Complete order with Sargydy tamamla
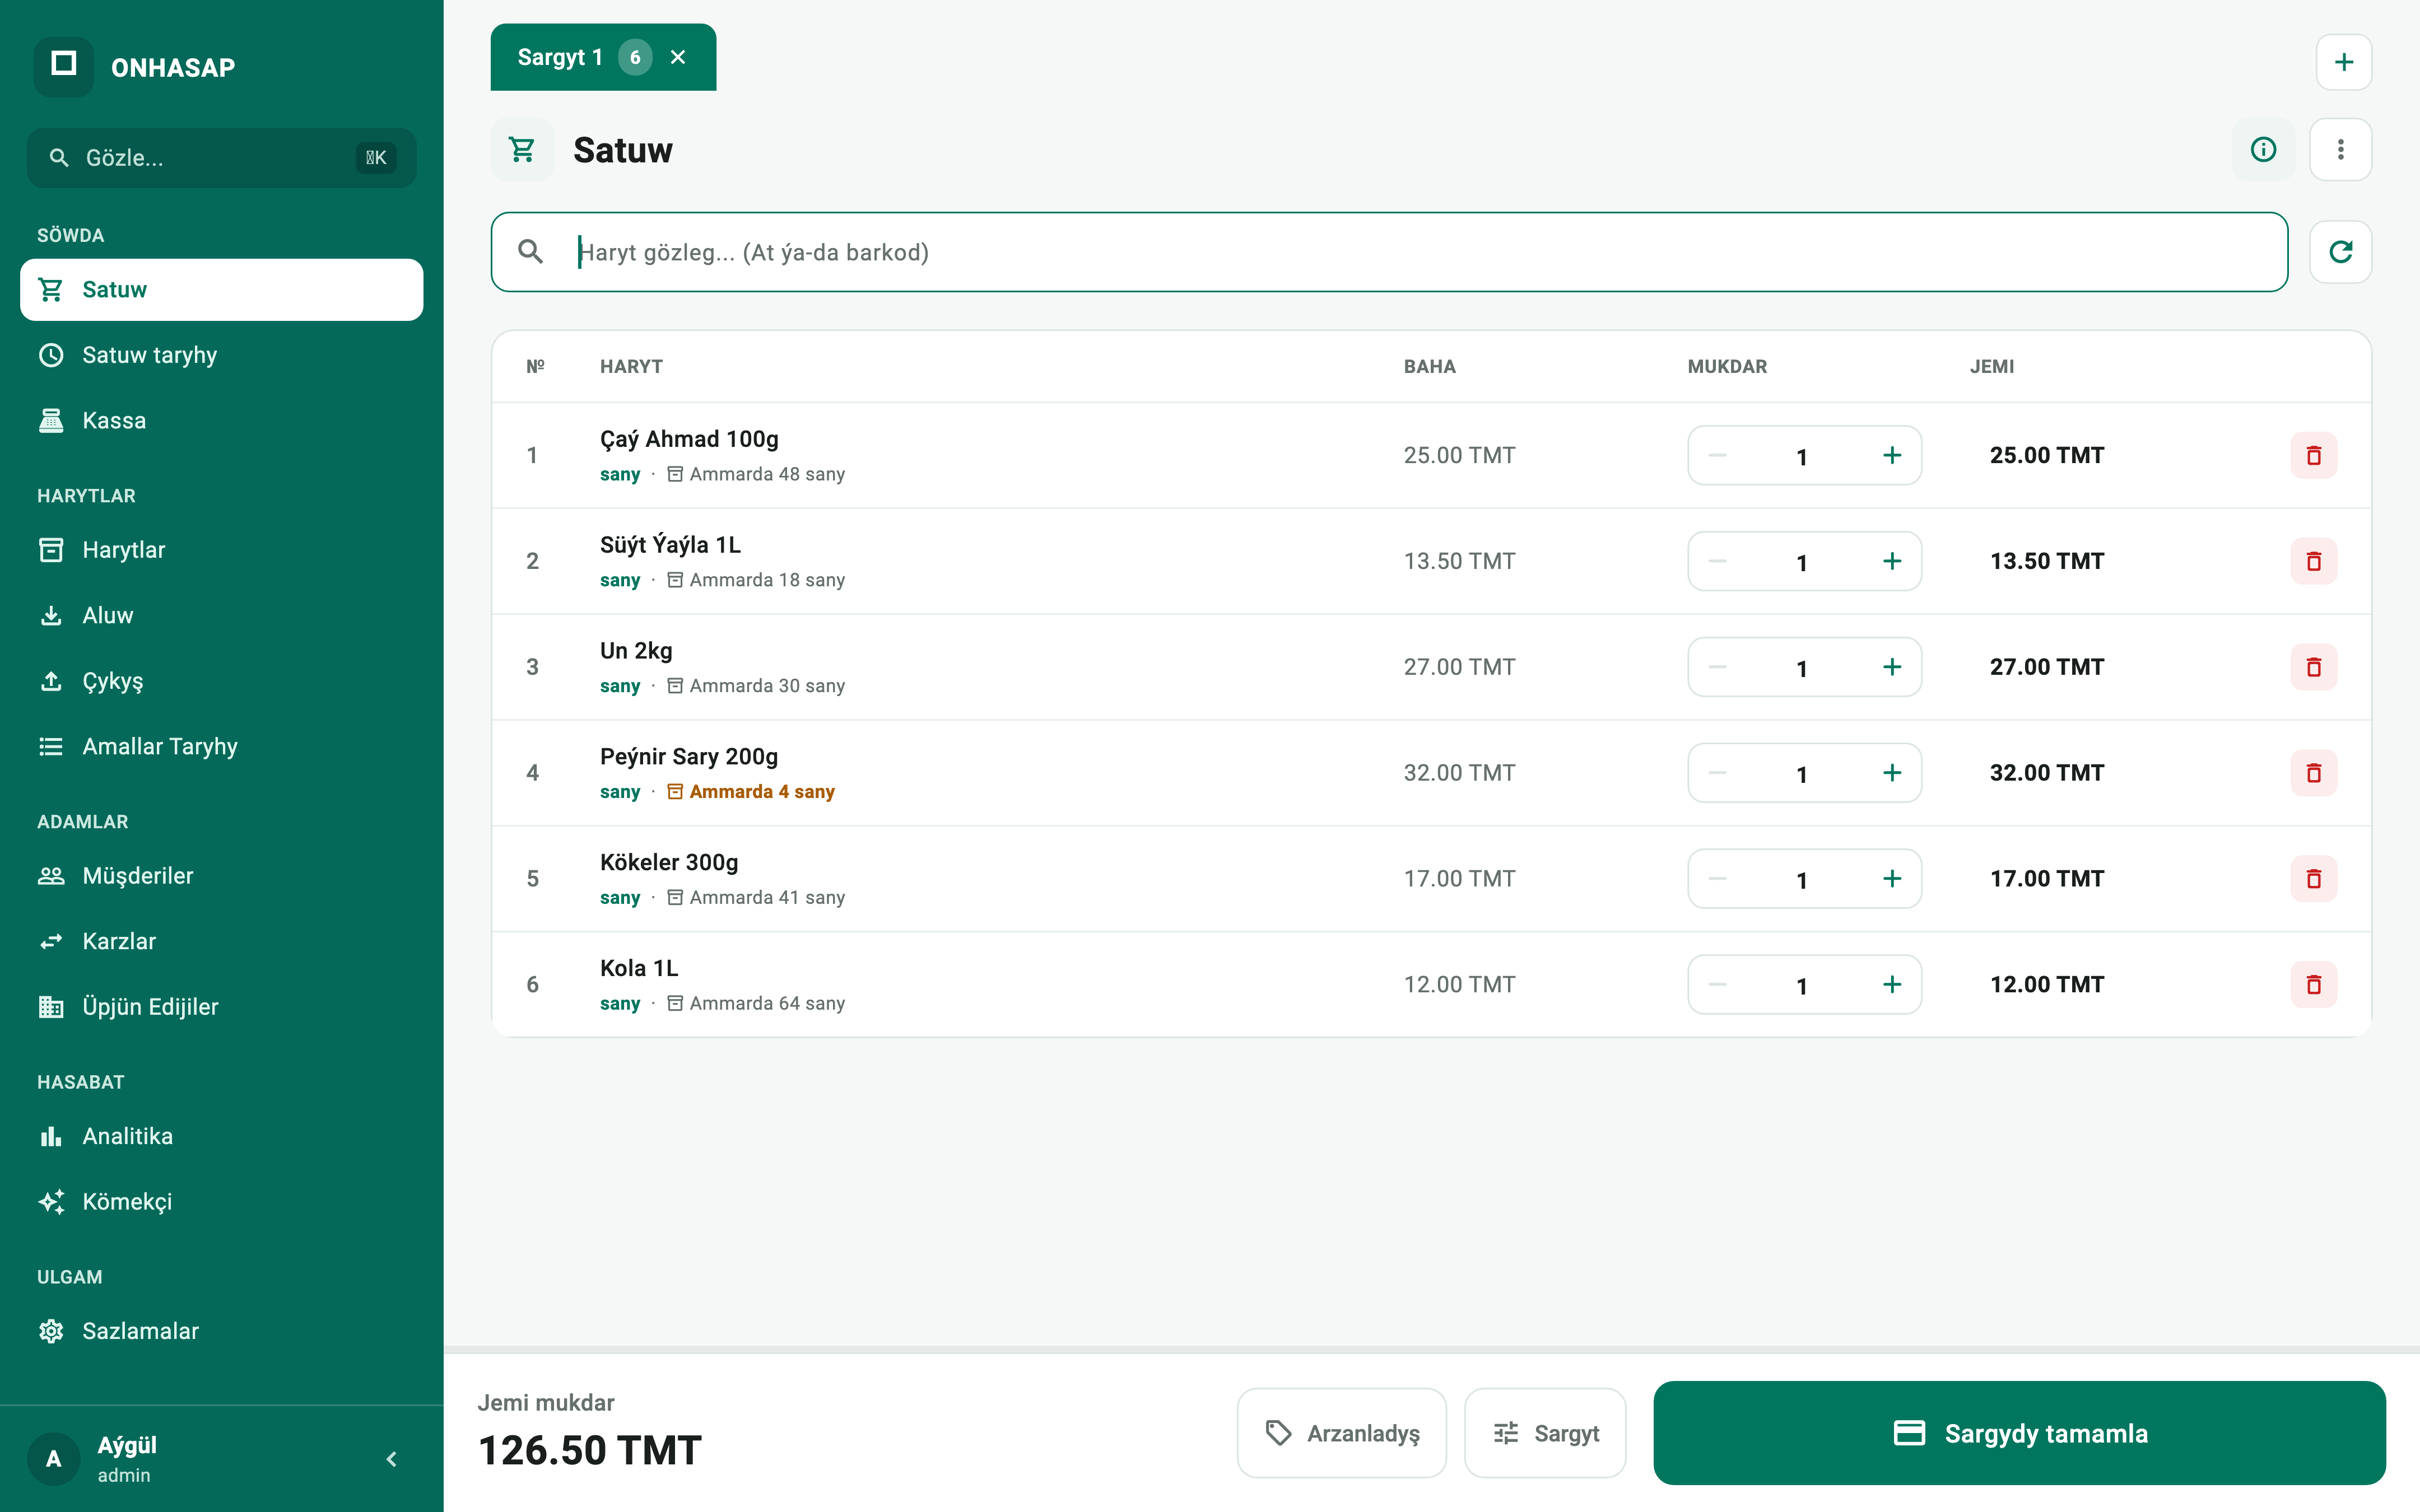Viewport: 2420px width, 1512px height. coord(2019,1433)
